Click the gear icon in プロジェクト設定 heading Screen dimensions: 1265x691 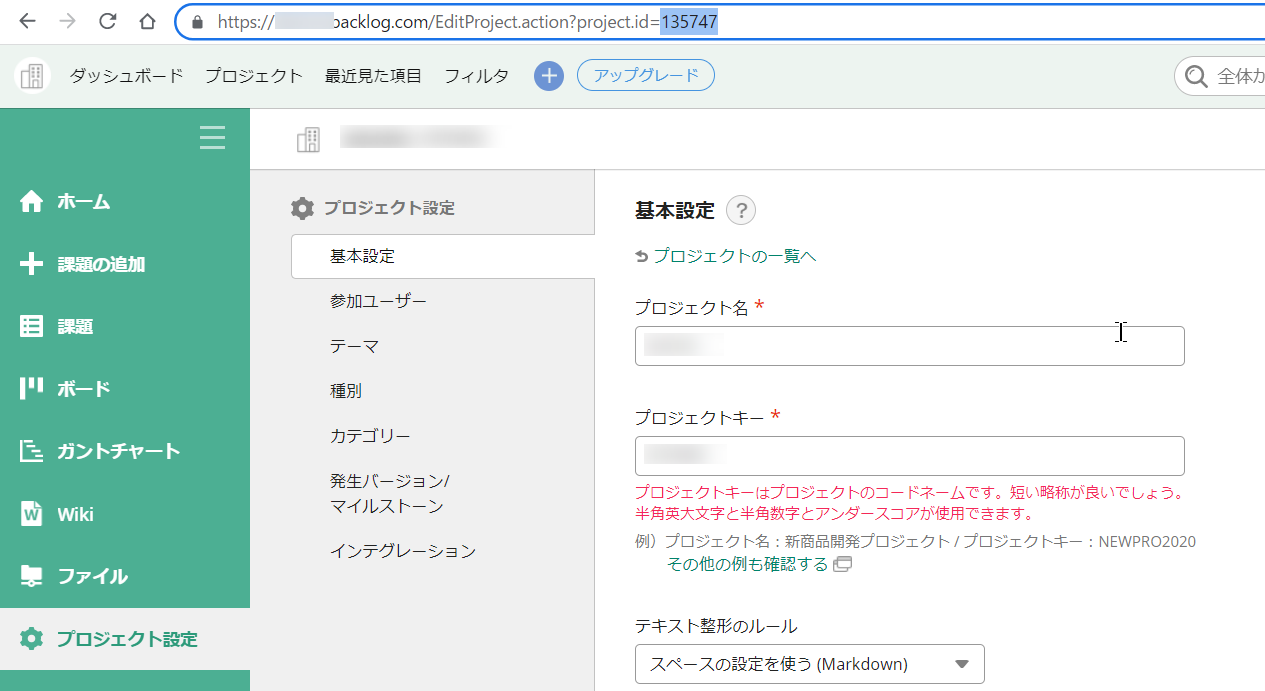(x=302, y=208)
